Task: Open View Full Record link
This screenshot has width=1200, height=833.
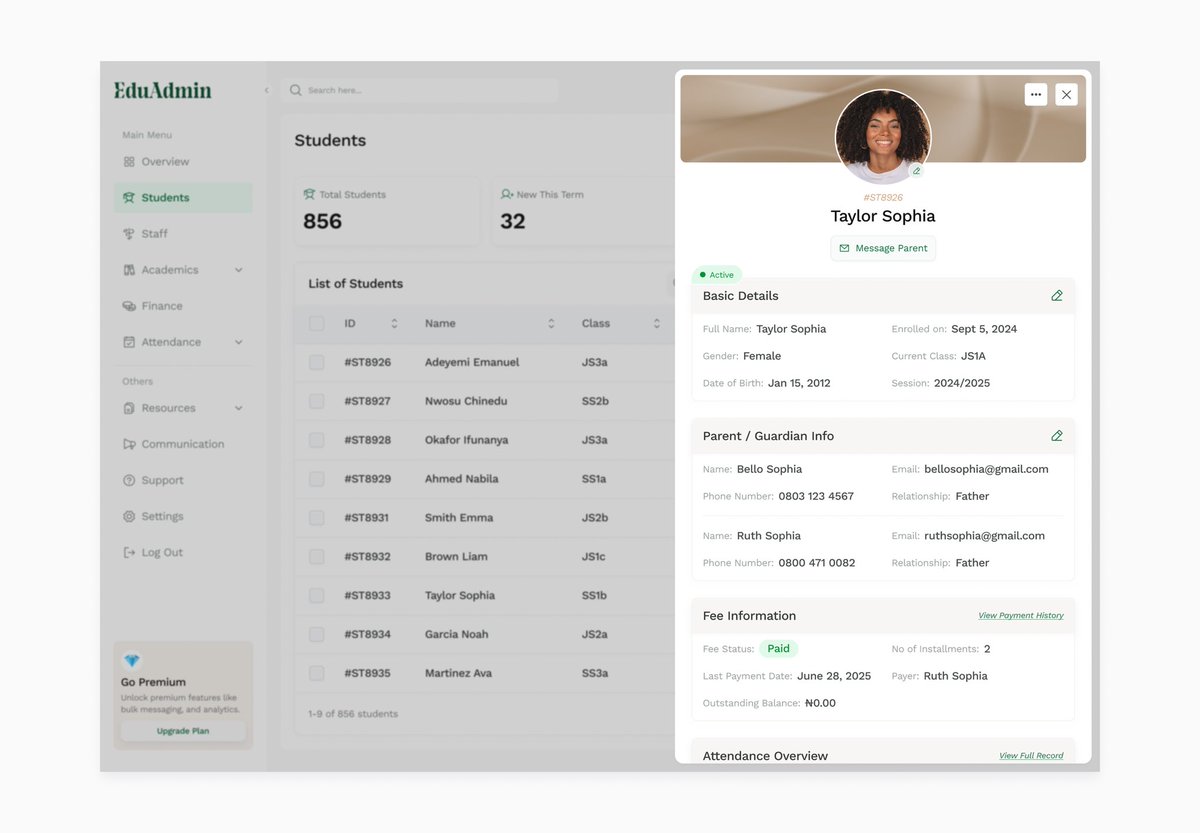Action: 1031,756
